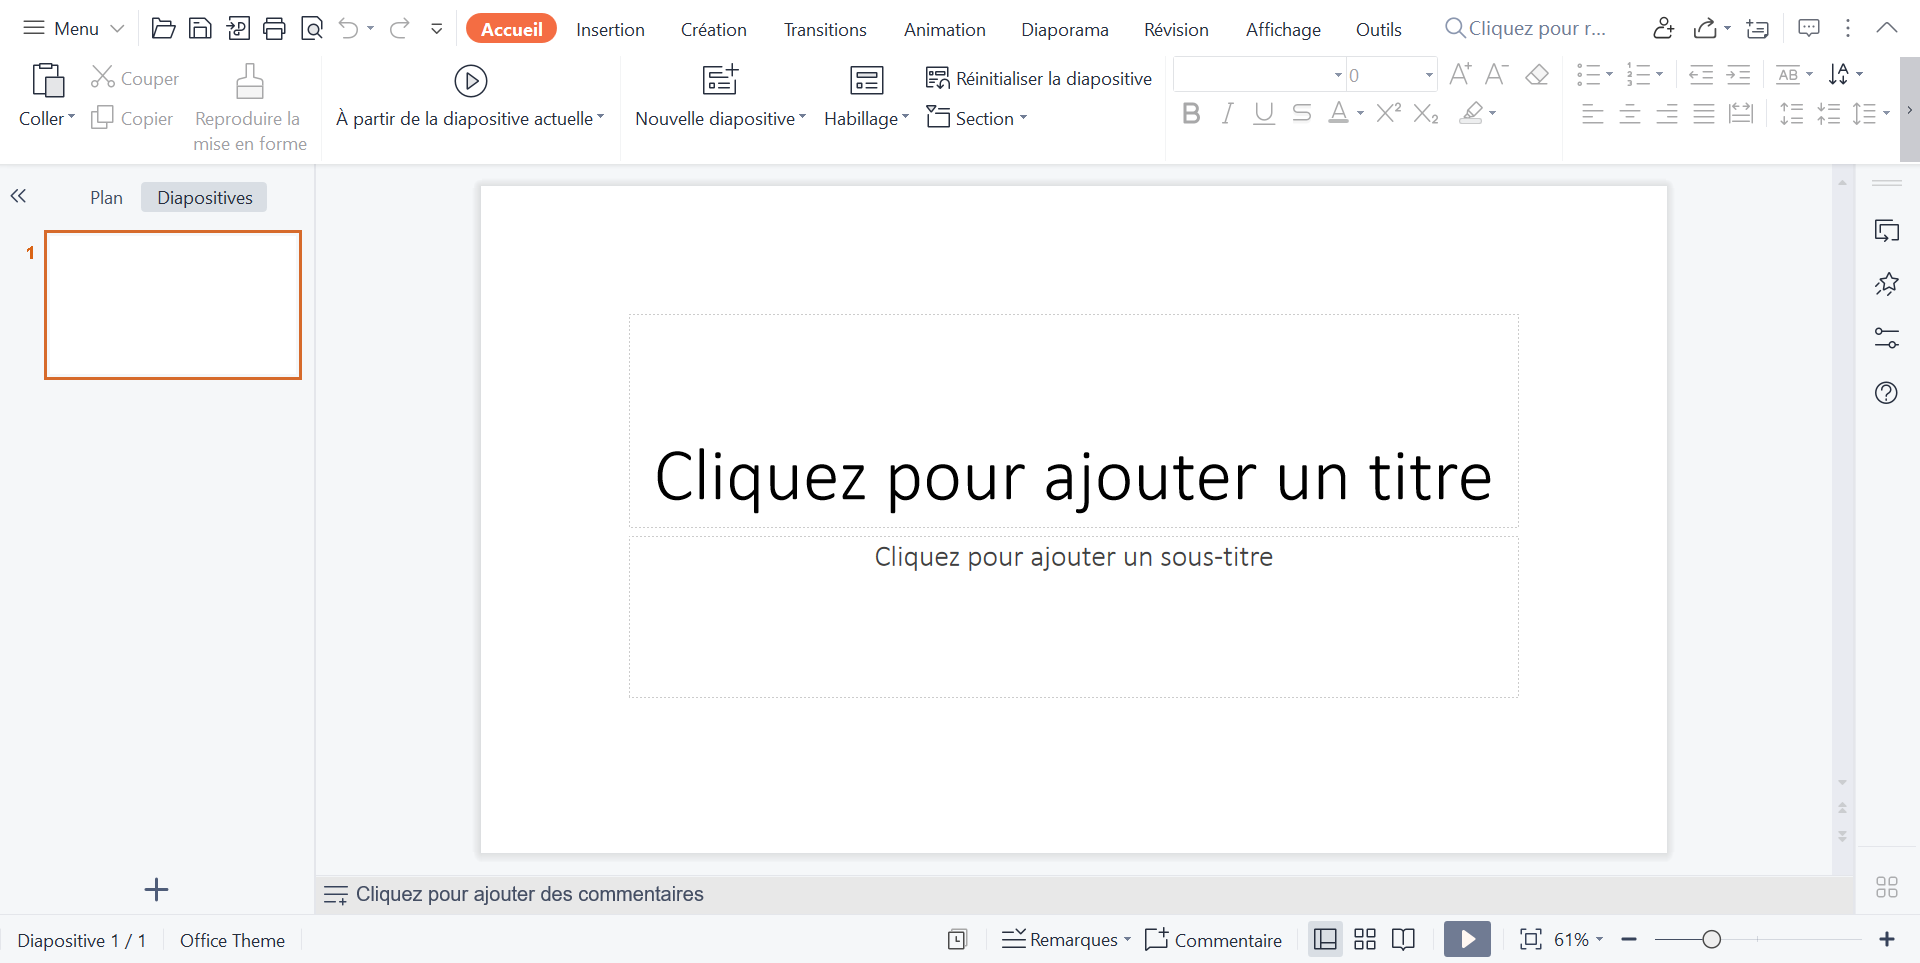Open the help panel on the right sidebar
This screenshot has height=963, width=1920.
[1886, 392]
